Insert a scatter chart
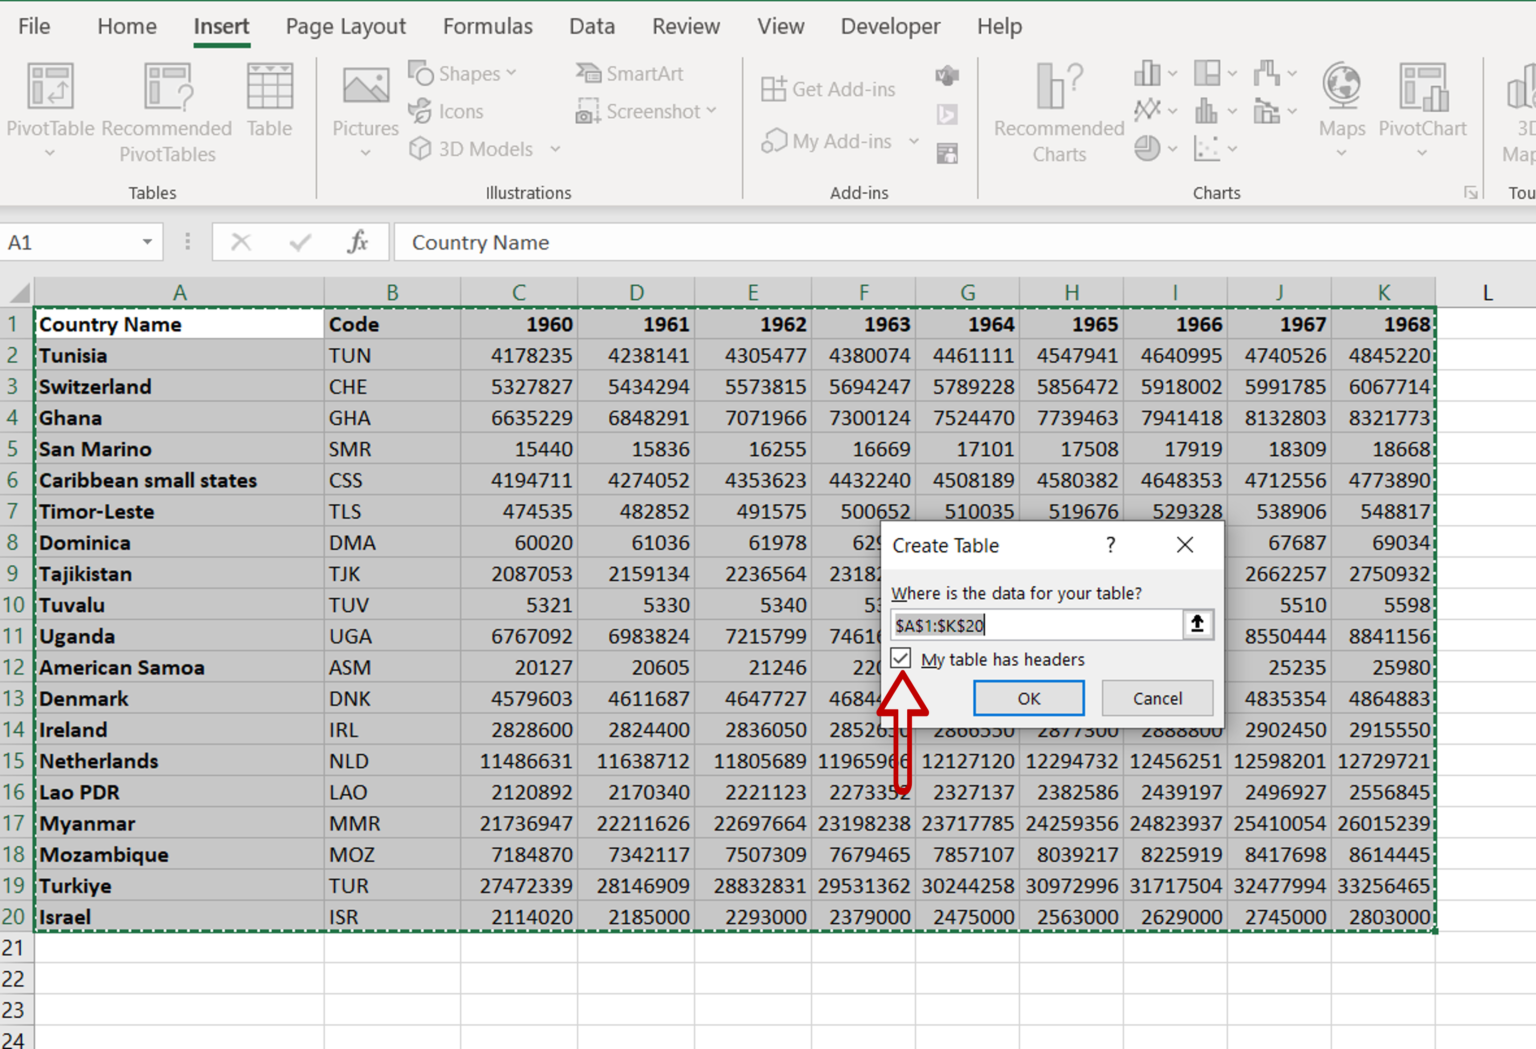 (1205, 148)
